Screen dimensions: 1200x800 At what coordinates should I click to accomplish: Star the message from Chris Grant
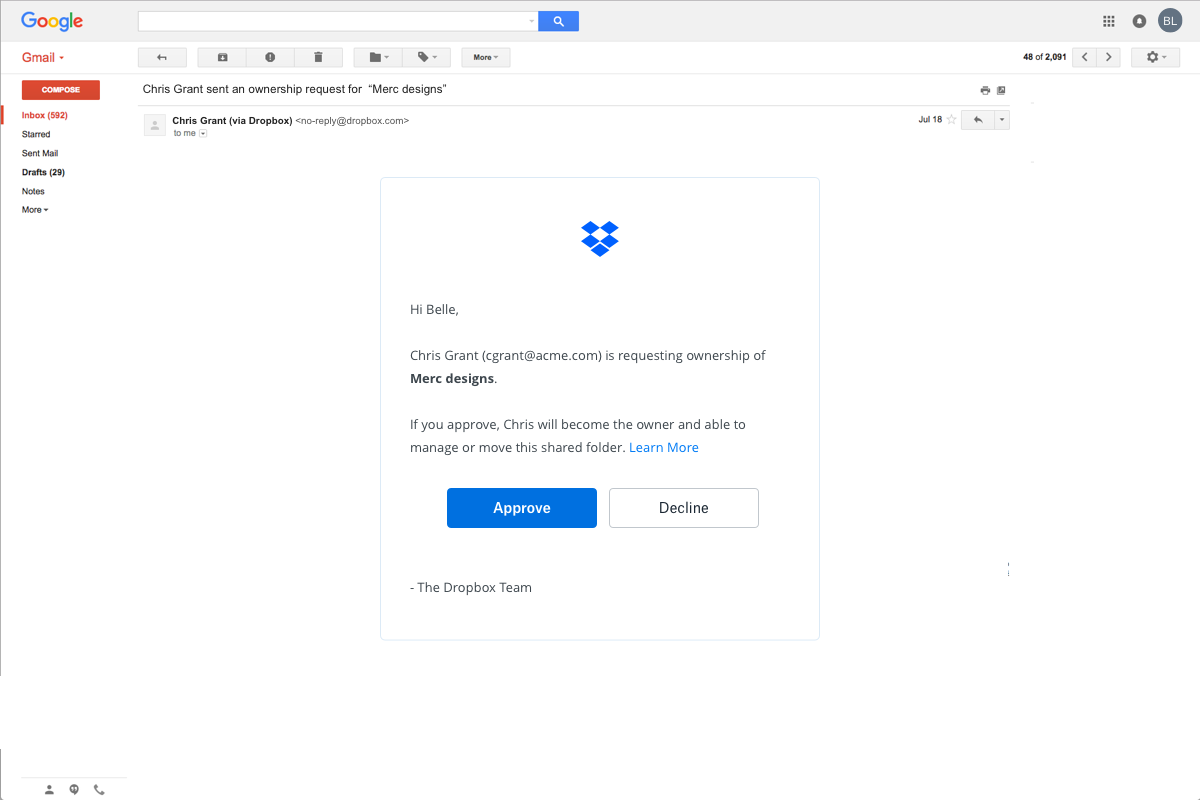[951, 120]
